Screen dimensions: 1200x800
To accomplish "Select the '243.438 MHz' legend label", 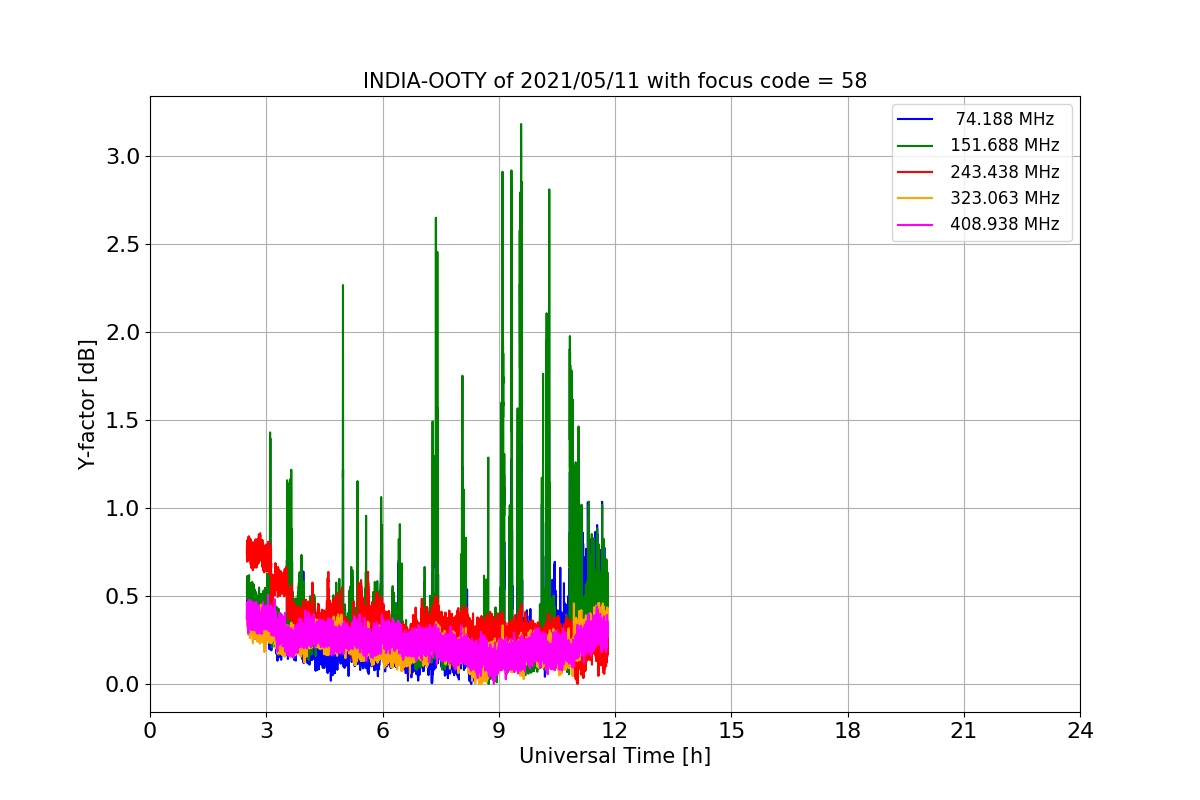I will (x=1004, y=172).
